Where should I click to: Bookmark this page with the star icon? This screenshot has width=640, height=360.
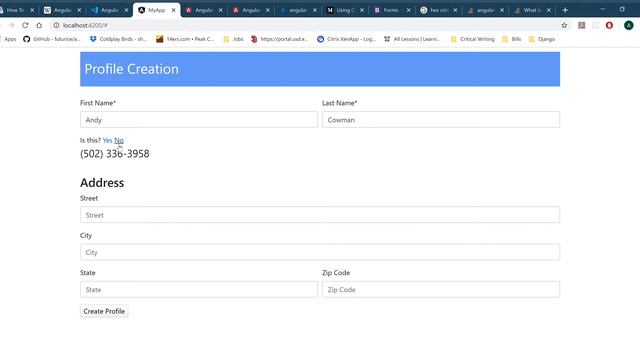(564, 25)
